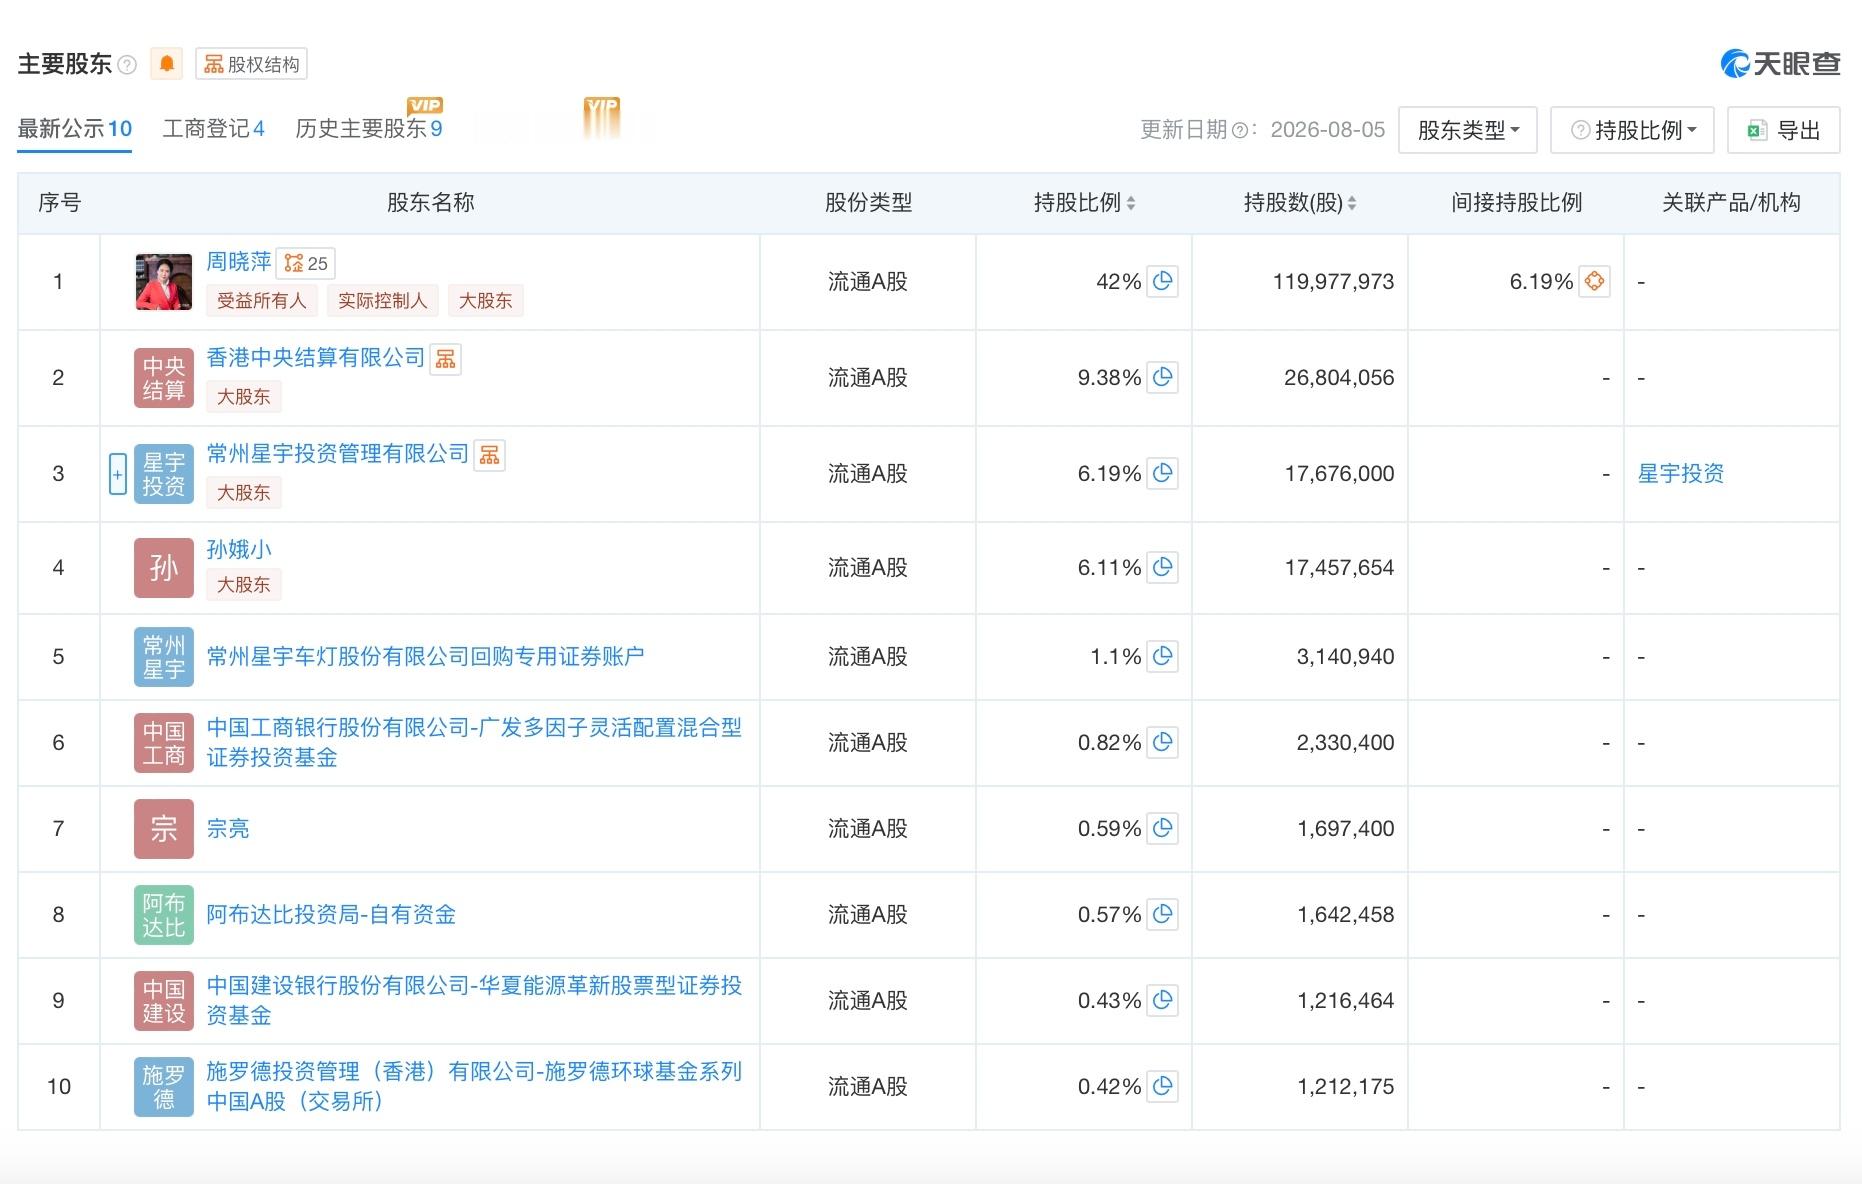The image size is (1862, 1184).
Task: Click the help icon next to 主要股东
Action: pyautogui.click(x=127, y=65)
